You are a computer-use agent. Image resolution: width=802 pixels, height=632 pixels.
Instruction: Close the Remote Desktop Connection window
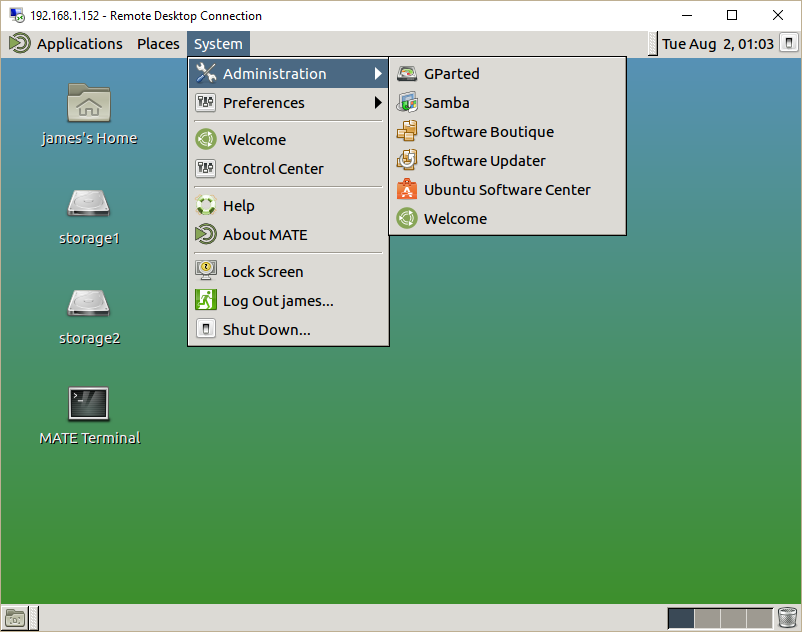pos(777,15)
